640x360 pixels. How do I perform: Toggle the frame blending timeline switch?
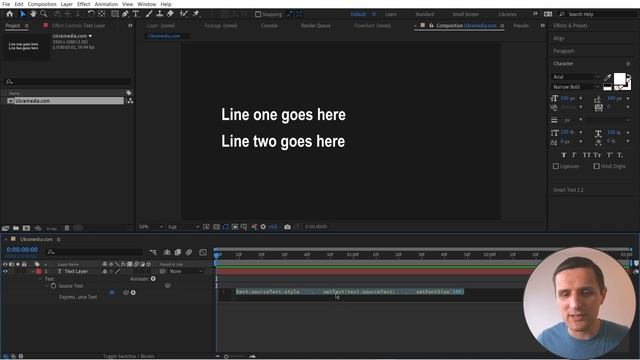click(178, 252)
